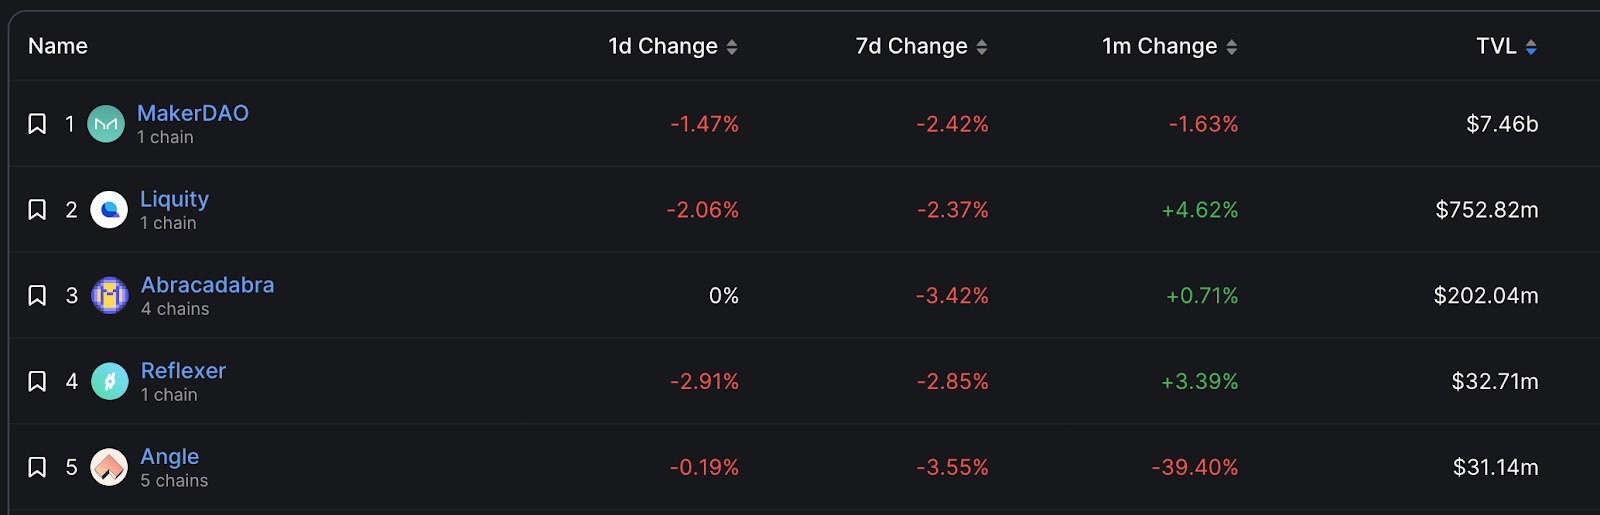Save Reflexer to bookmarks
The image size is (1600, 515).
pyautogui.click(x=37, y=381)
